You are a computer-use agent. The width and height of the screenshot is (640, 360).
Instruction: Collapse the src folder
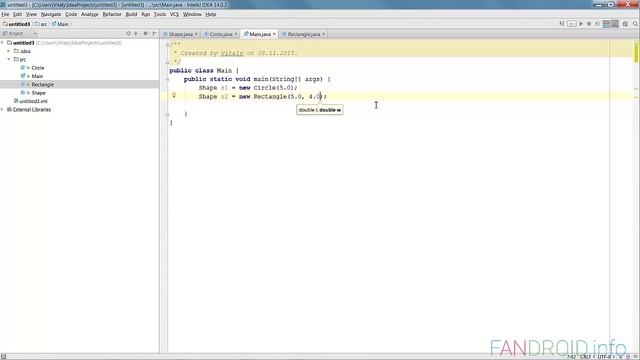[9, 59]
